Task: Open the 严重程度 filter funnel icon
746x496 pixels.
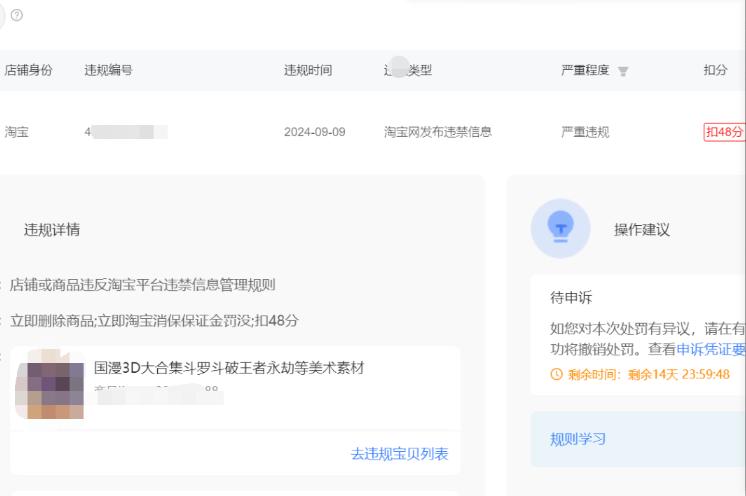Action: click(x=624, y=71)
